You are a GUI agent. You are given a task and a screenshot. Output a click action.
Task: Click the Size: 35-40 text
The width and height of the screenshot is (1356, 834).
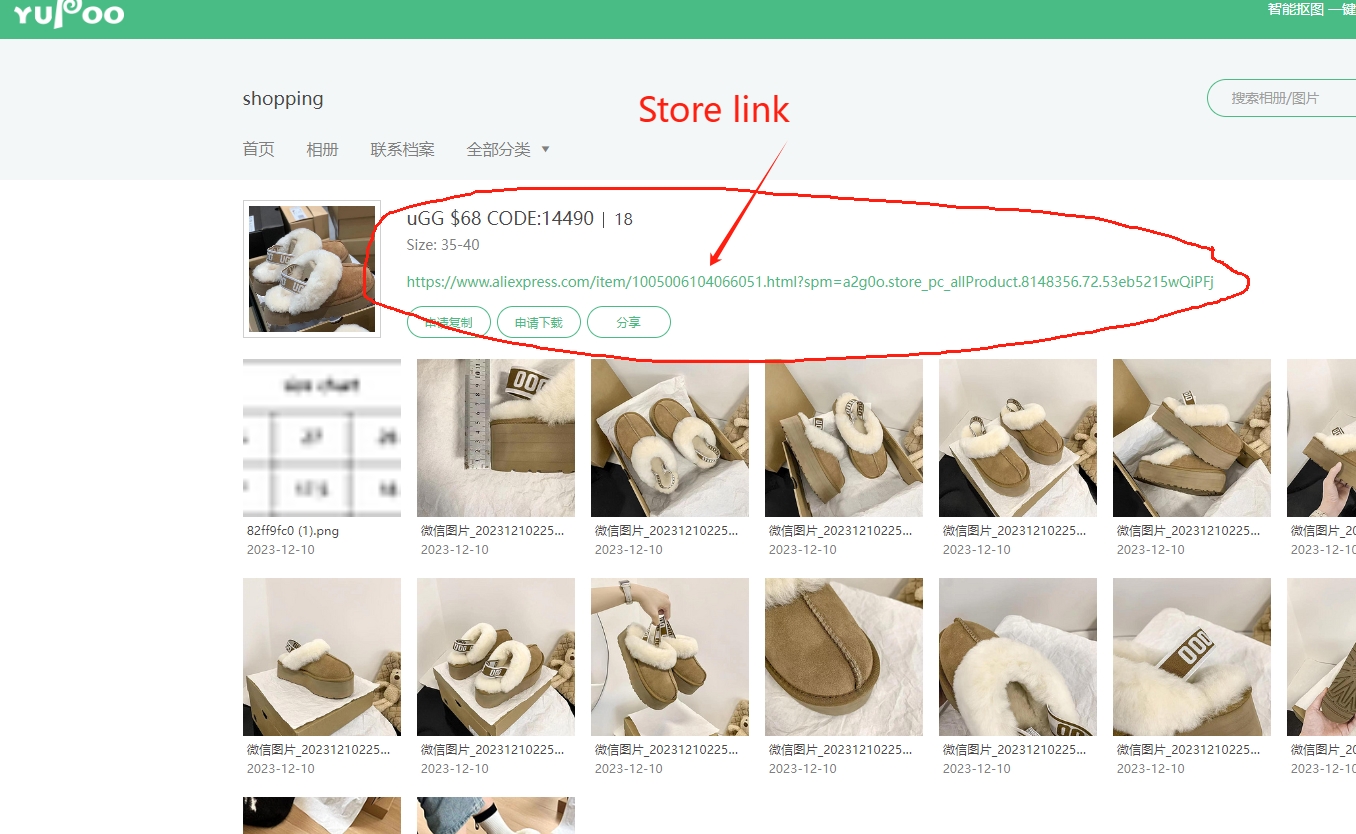[x=443, y=245]
